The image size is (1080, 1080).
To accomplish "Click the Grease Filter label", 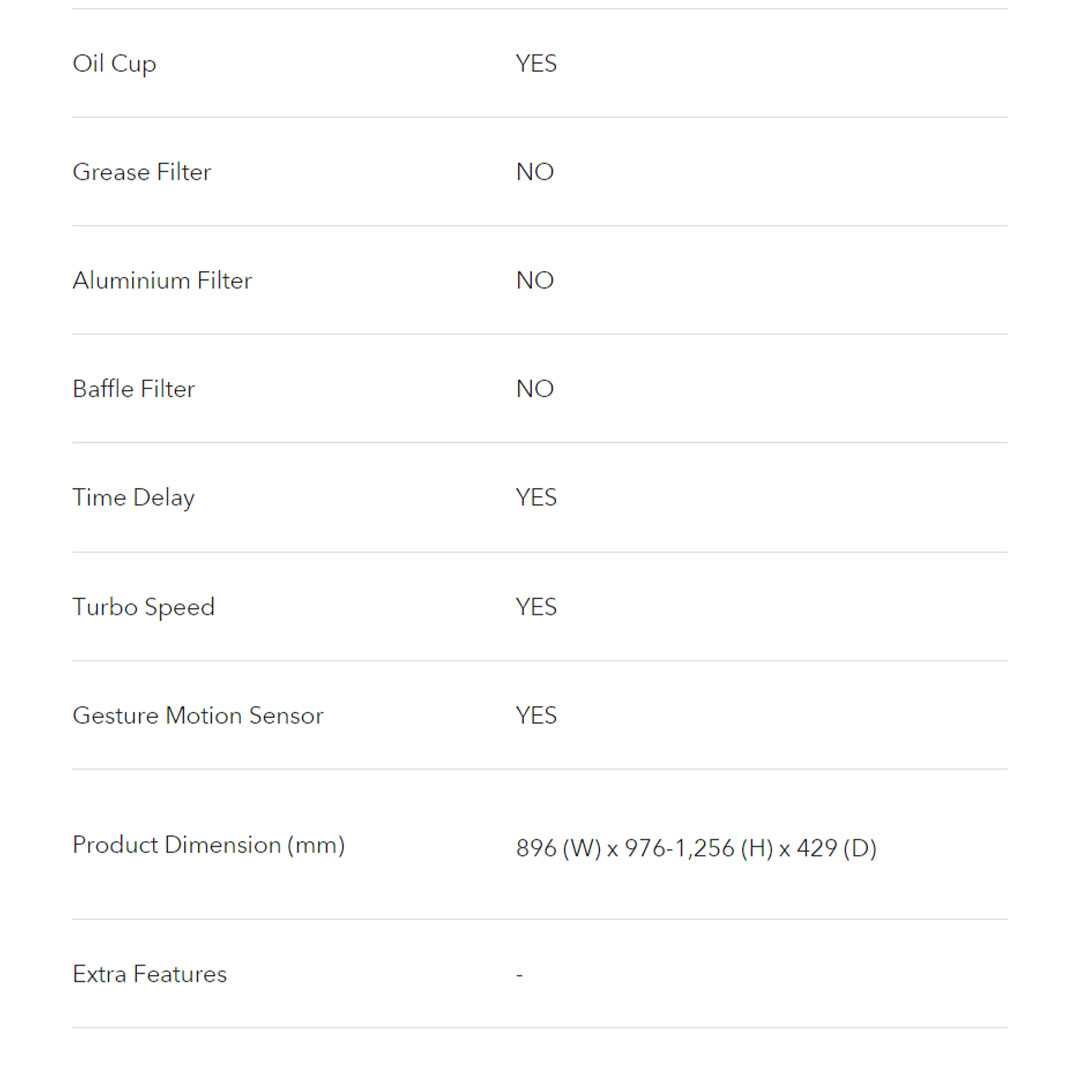I will [x=142, y=172].
